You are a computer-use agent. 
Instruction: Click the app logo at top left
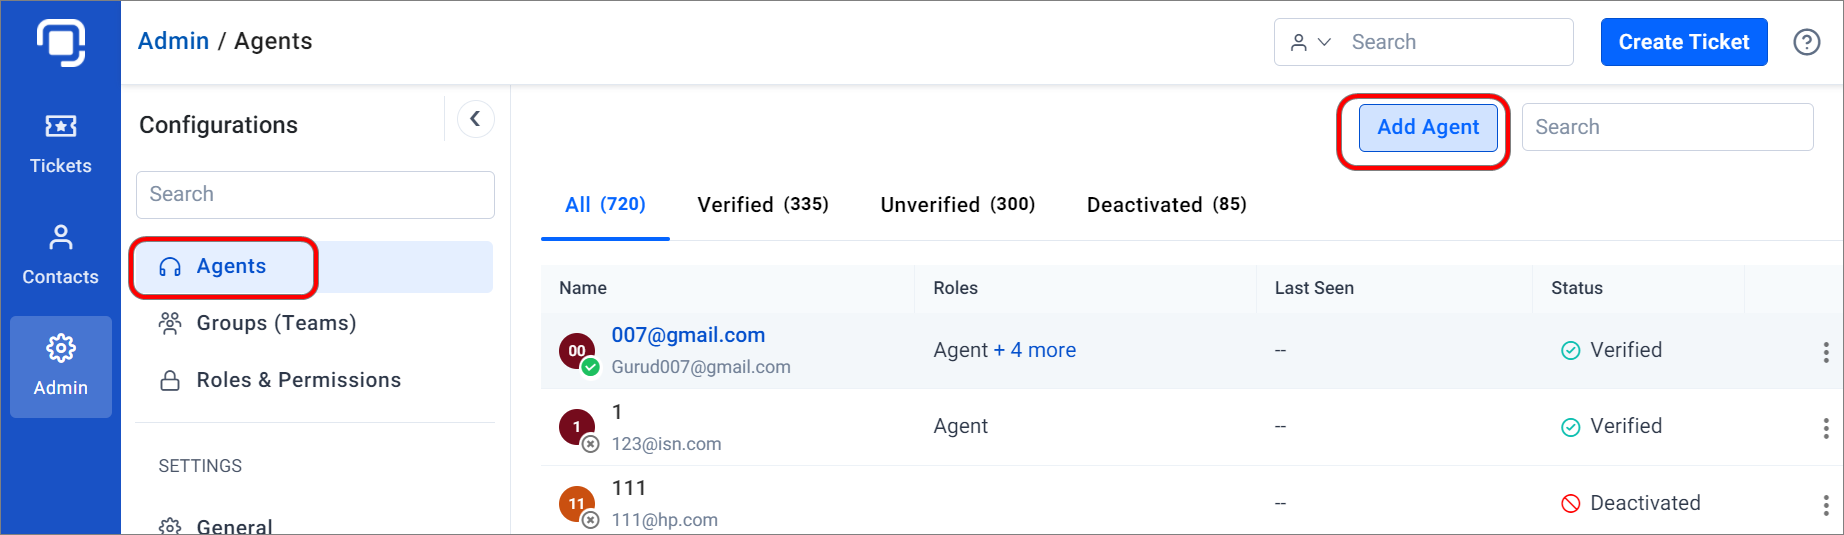61,43
